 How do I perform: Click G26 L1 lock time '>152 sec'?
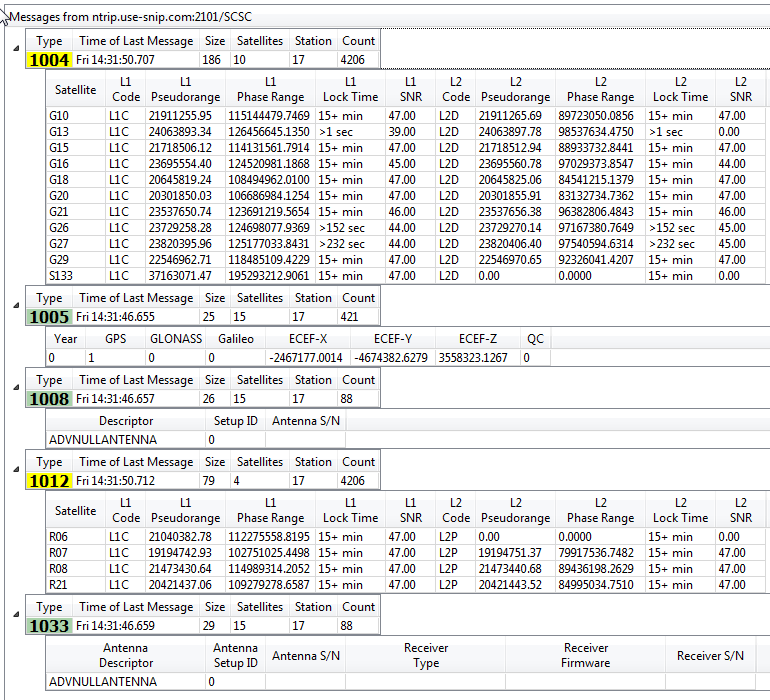tap(341, 227)
